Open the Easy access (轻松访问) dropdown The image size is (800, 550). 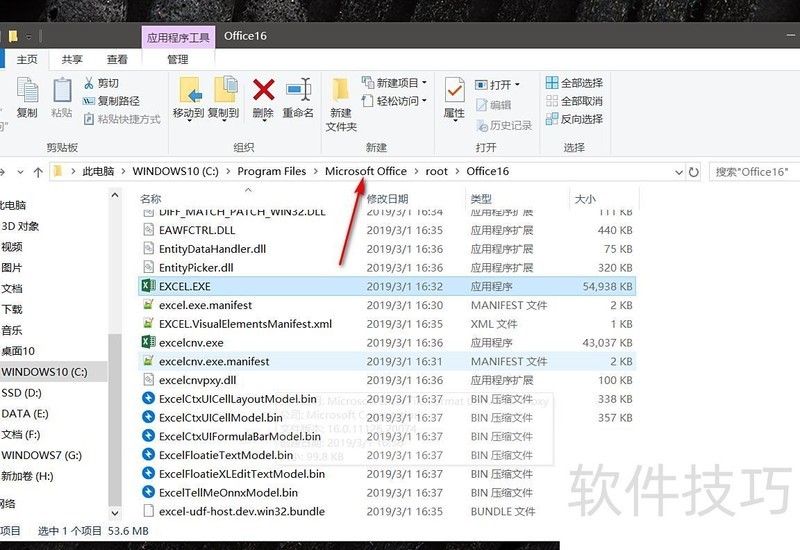pos(394,101)
